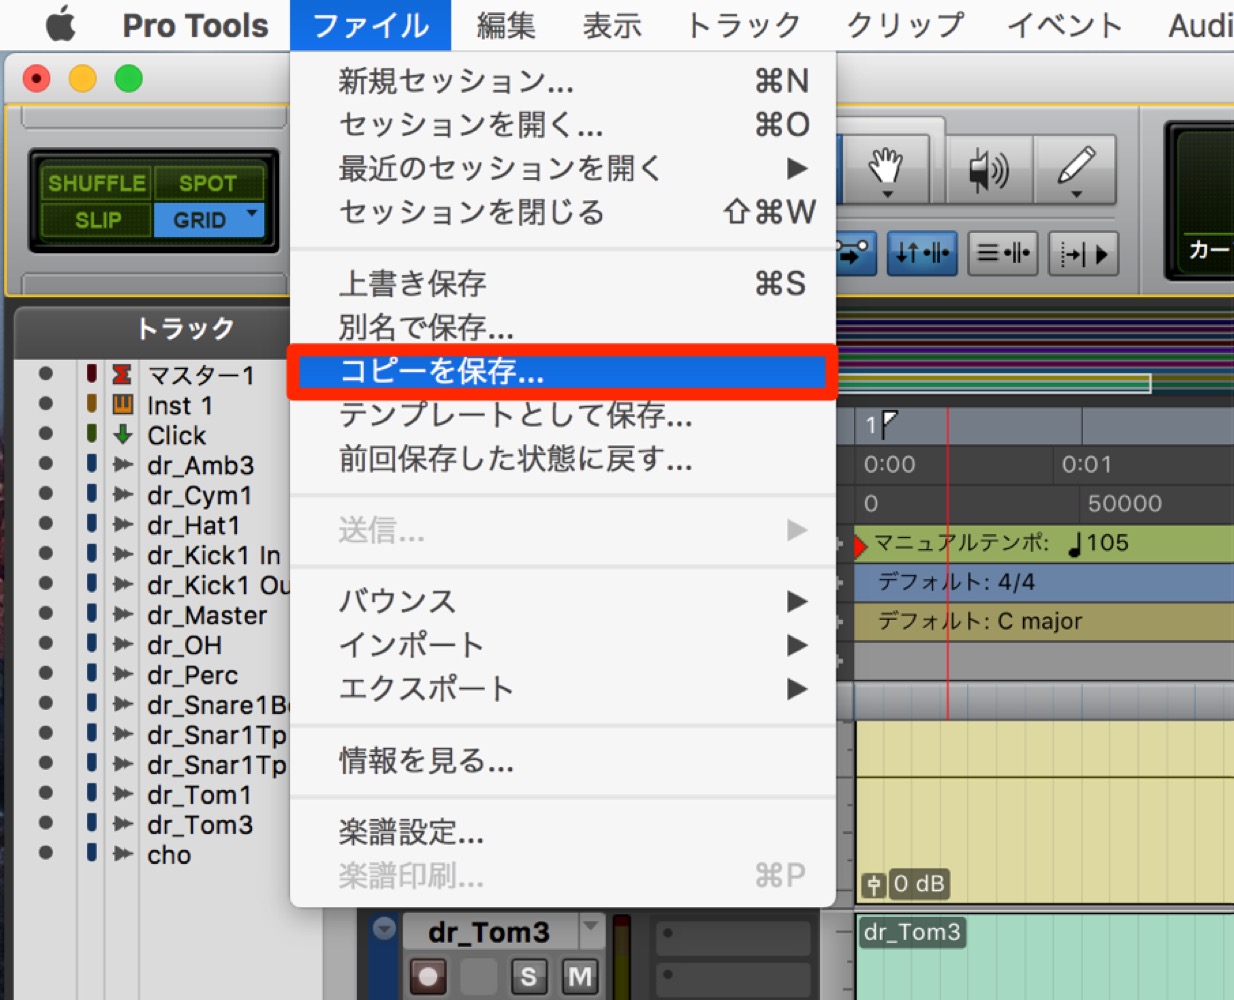Open the Pro Tools application menu
Image resolution: width=1234 pixels, height=1000 pixels.
(x=195, y=25)
